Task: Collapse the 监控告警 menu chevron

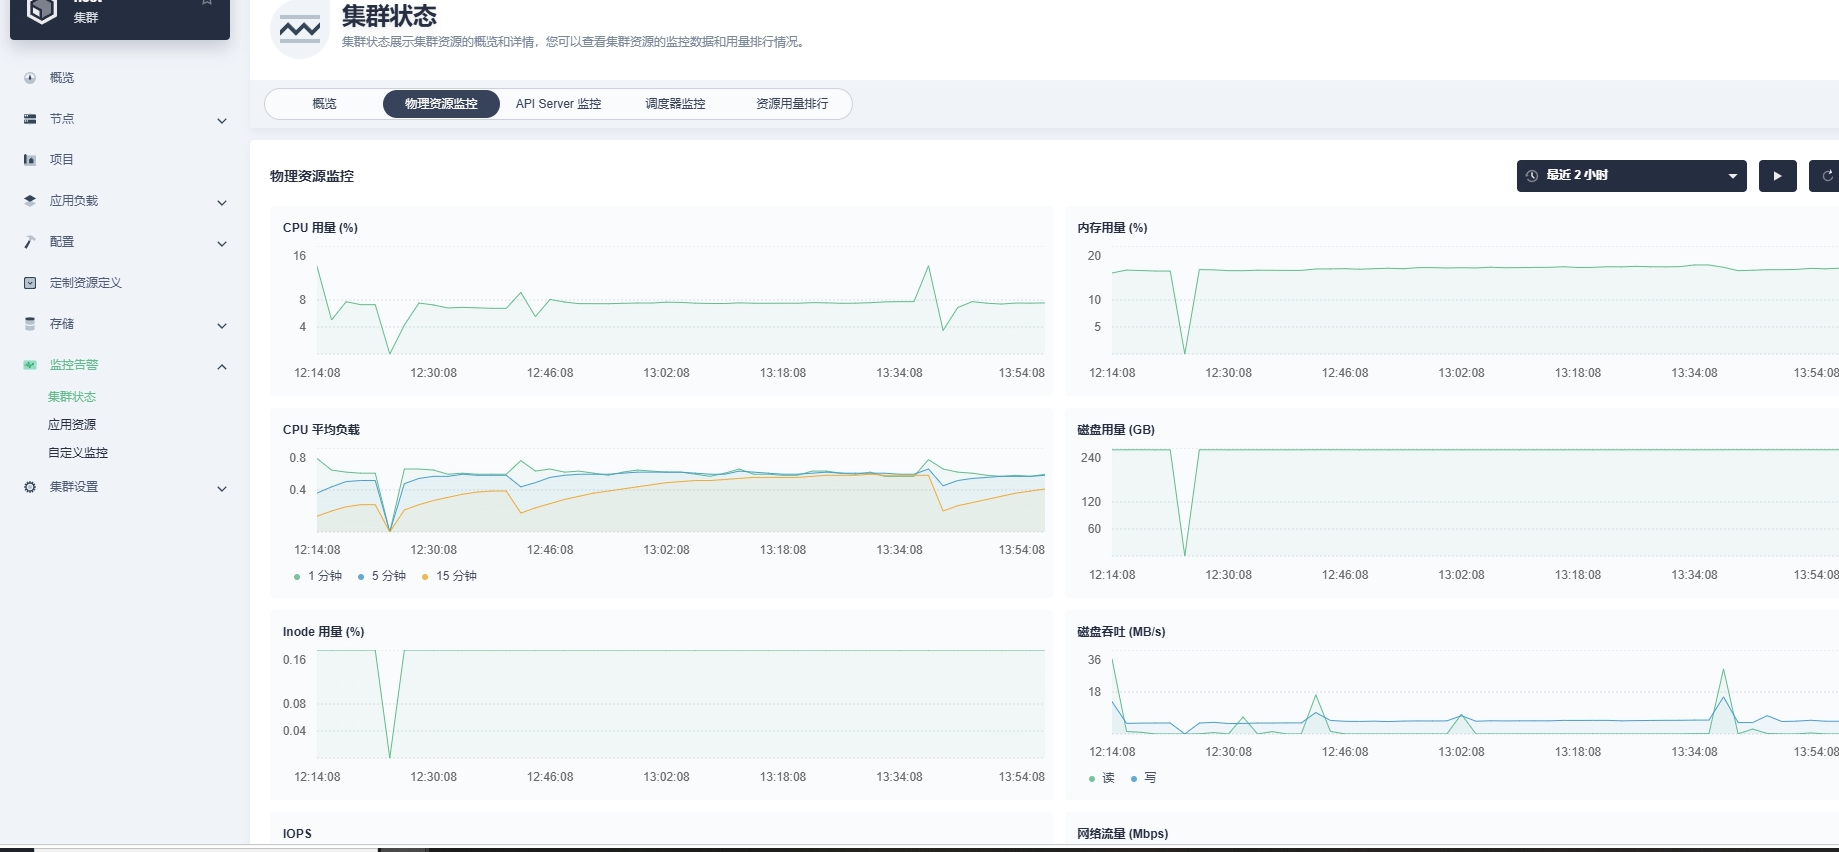Action: pos(222,367)
